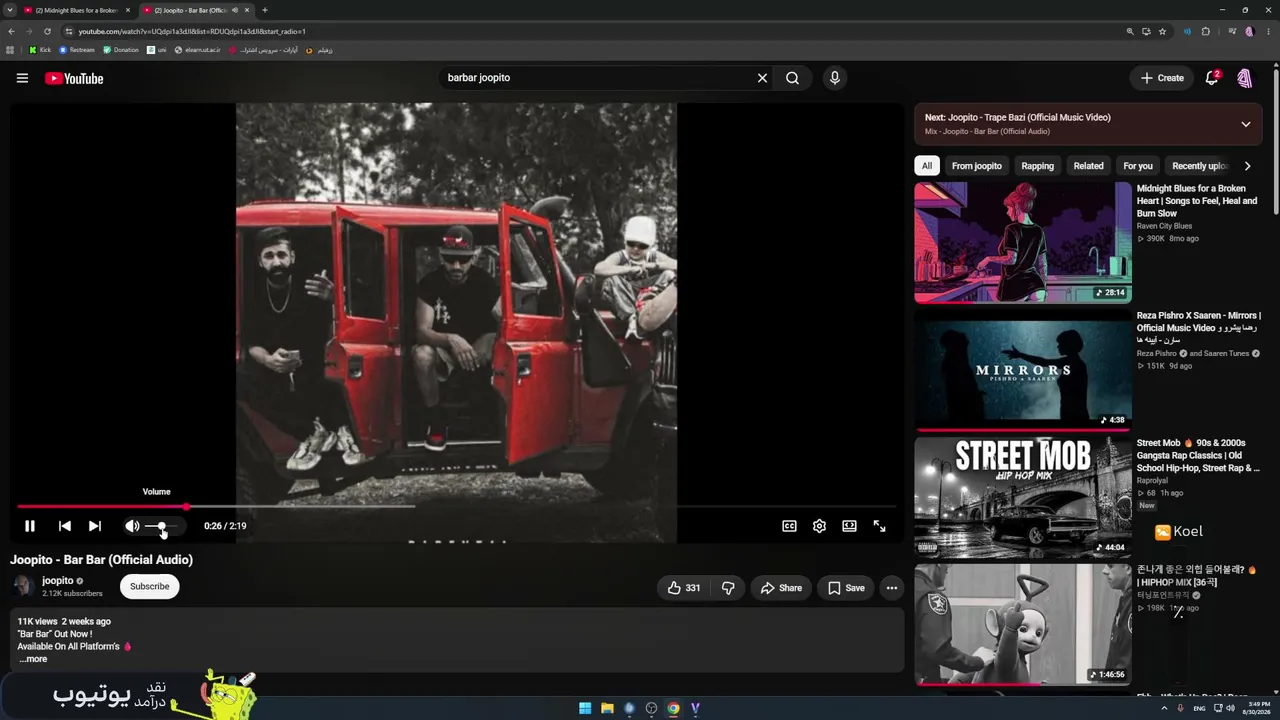This screenshot has width=1280, height=720.
Task: Open YouTube notifications bell
Action: (x=1212, y=78)
